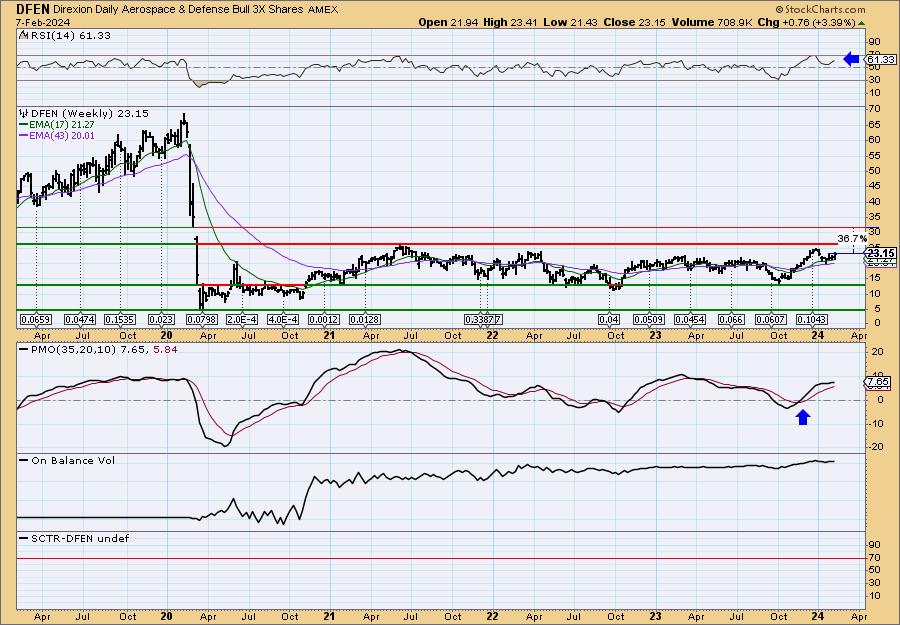The width and height of the screenshot is (900, 625).
Task: Click the fund name 'Direxion Daily Aerospace & Defense Bull 3X Shares'
Action: click(x=179, y=10)
